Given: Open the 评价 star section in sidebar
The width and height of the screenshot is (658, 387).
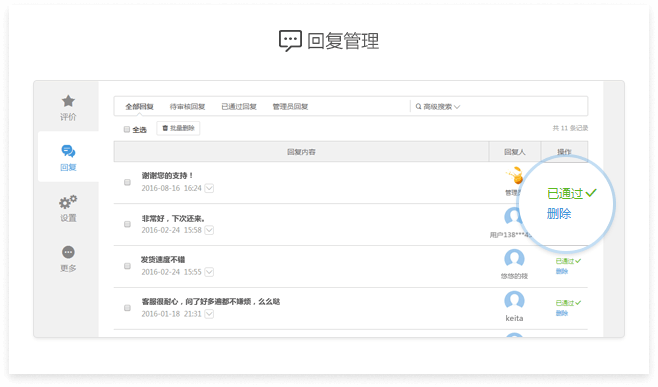Looking at the screenshot, I should pos(68,108).
